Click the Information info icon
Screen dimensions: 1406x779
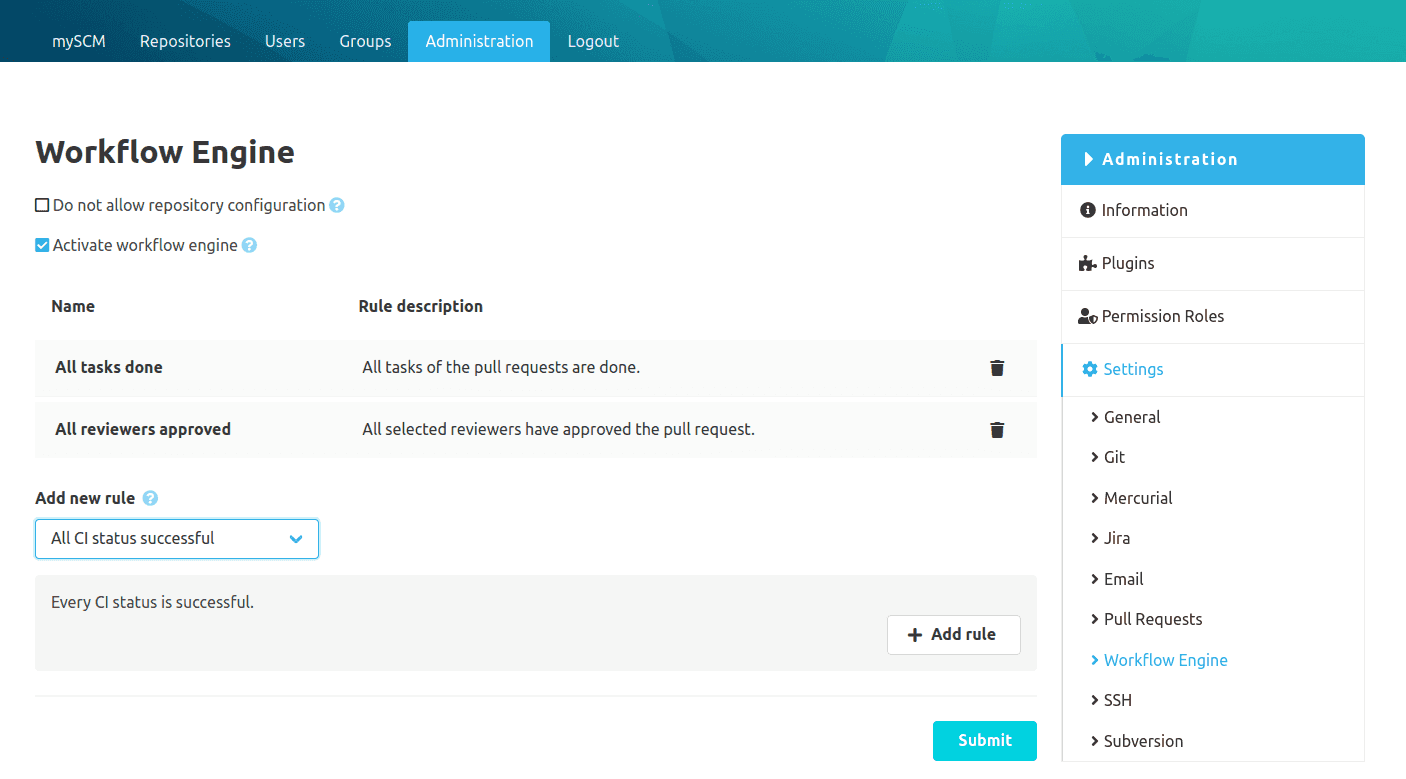[1087, 210]
